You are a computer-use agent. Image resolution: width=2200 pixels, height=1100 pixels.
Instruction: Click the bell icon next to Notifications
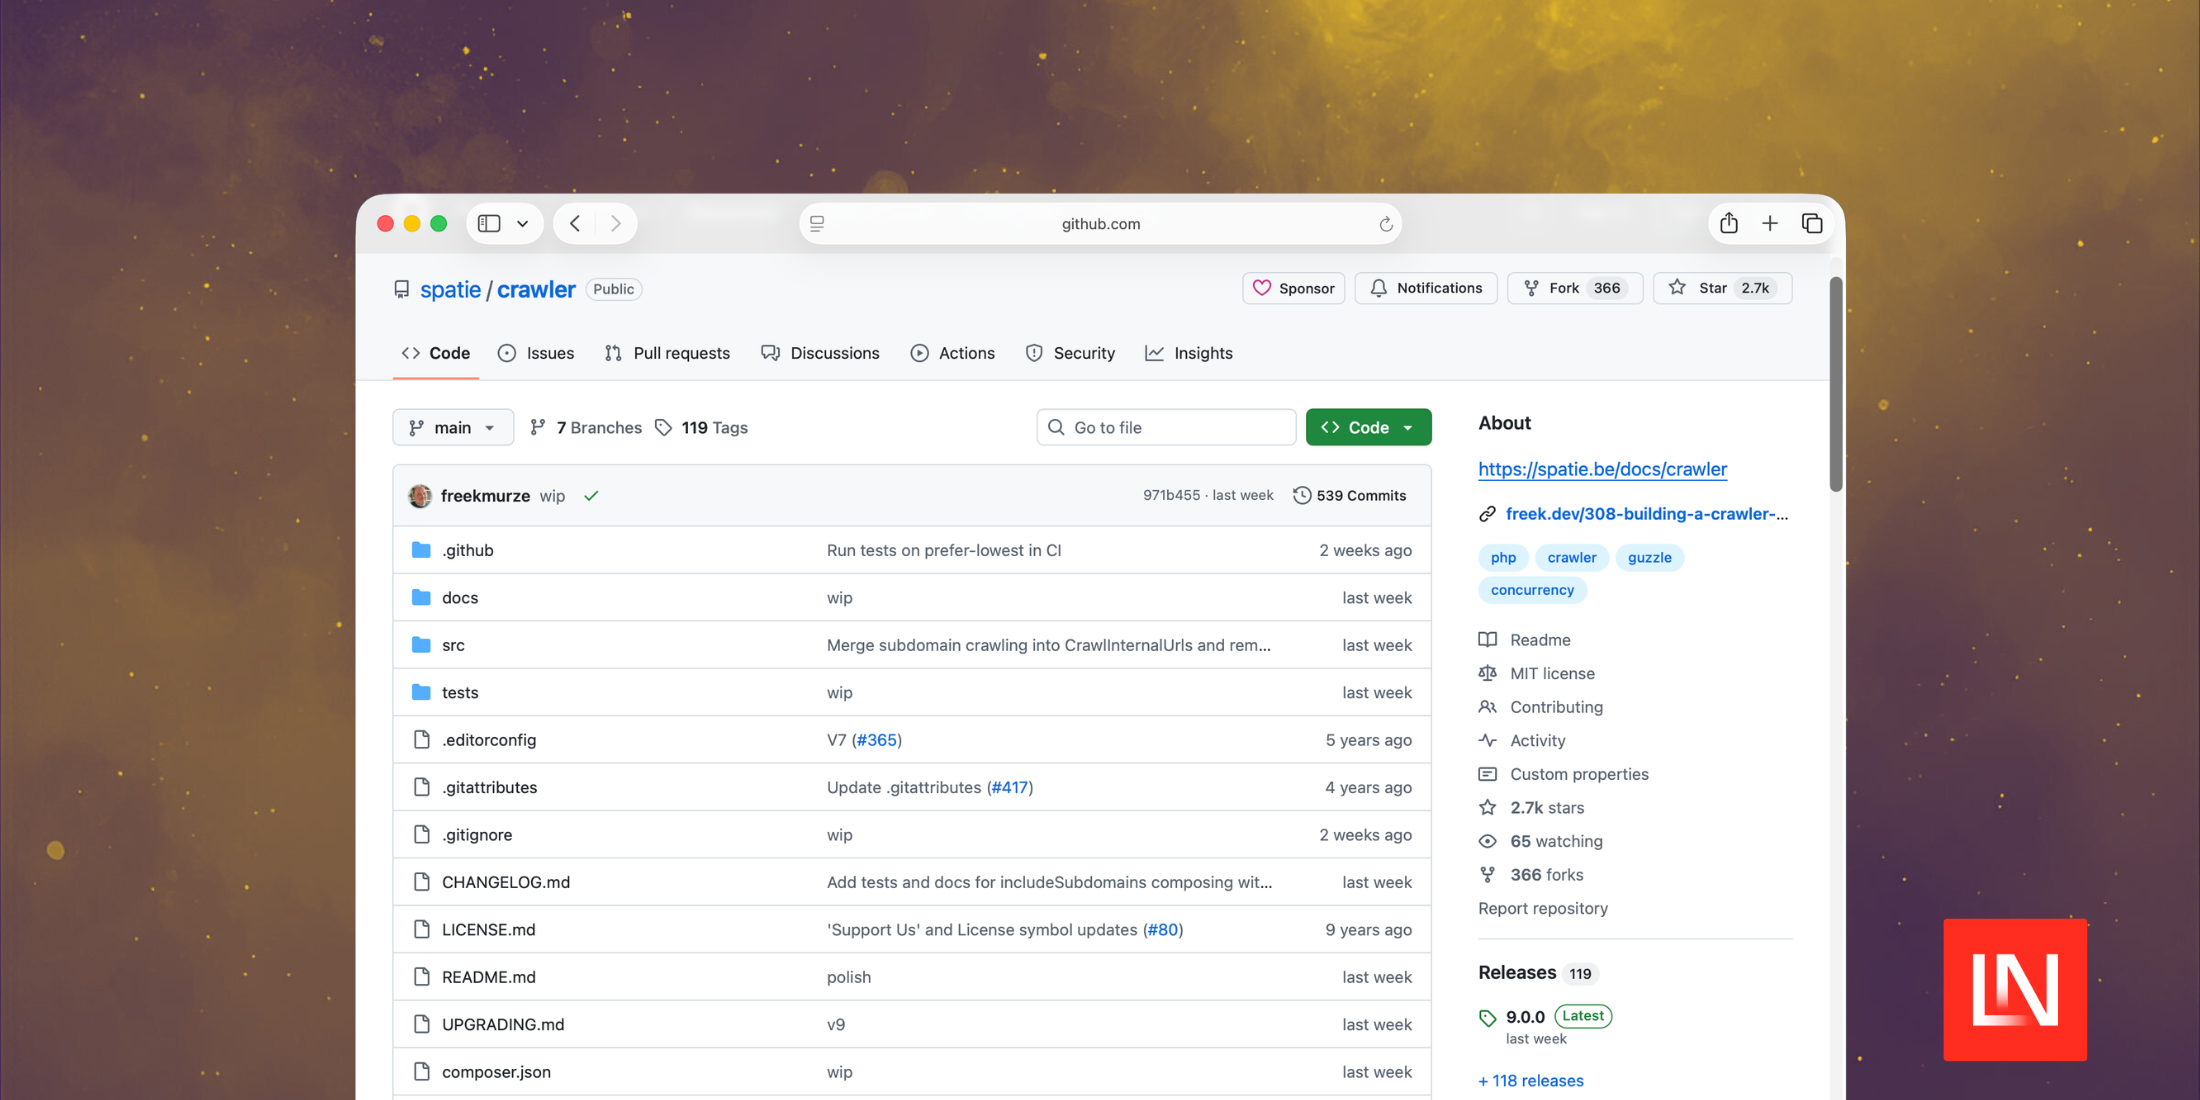[x=1378, y=288]
